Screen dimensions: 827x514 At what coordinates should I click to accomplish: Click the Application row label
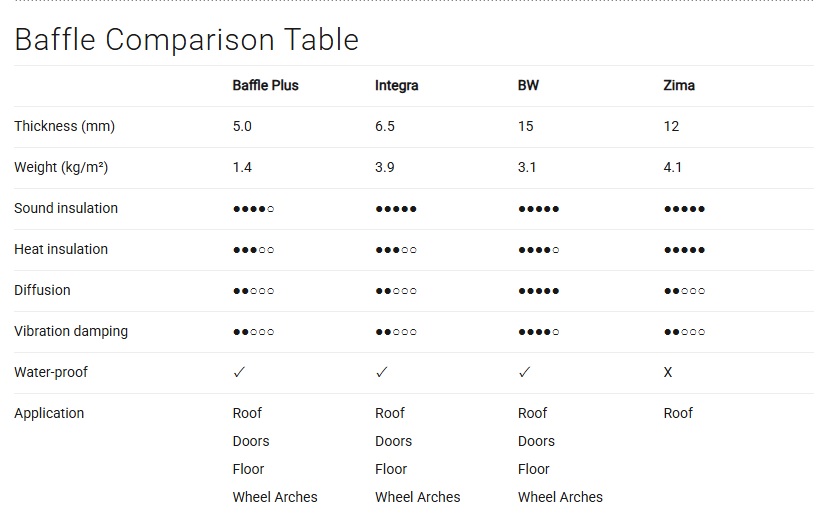(49, 413)
